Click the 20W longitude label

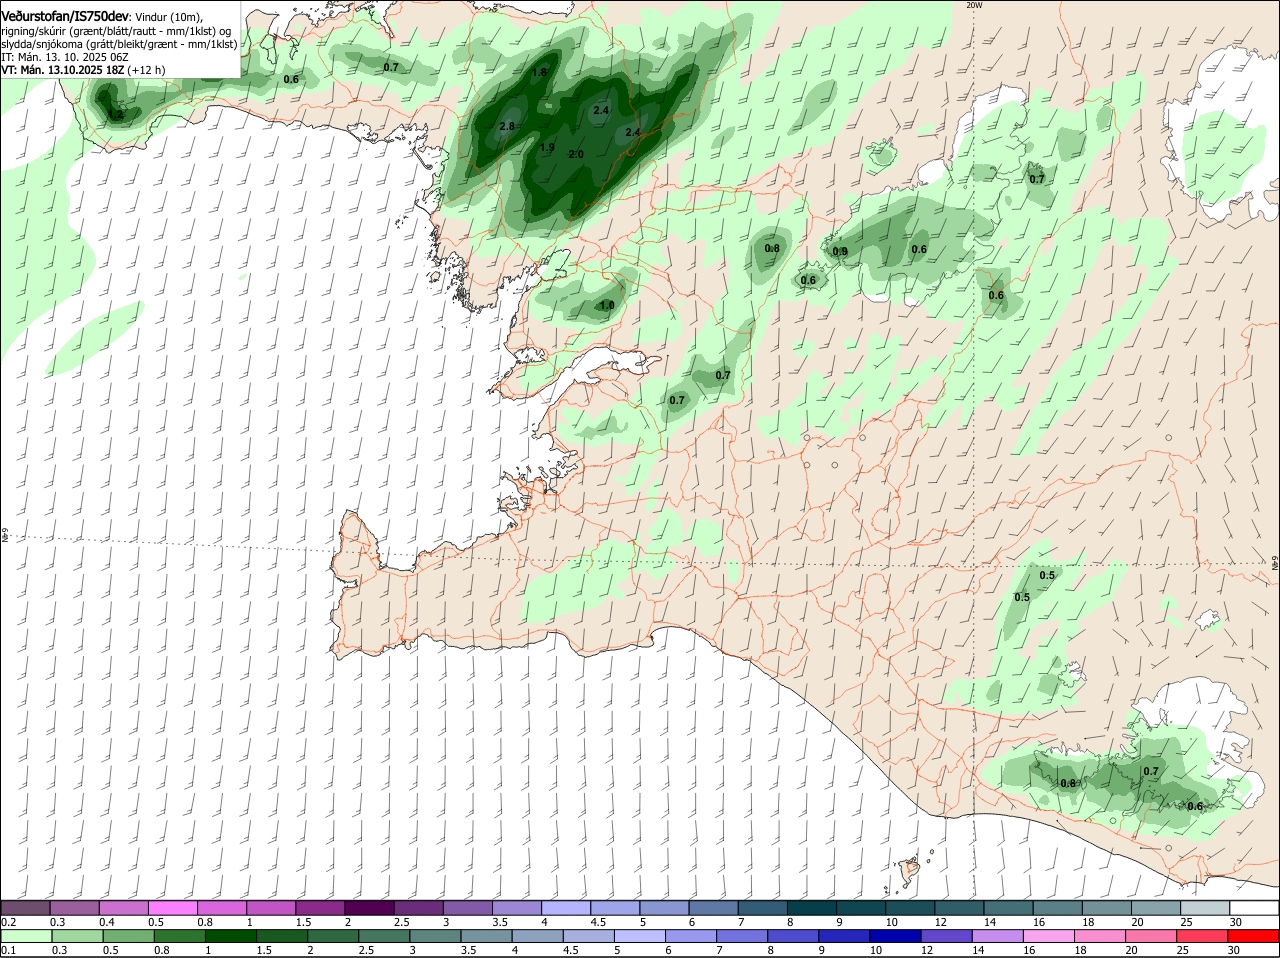pyautogui.click(x=974, y=5)
